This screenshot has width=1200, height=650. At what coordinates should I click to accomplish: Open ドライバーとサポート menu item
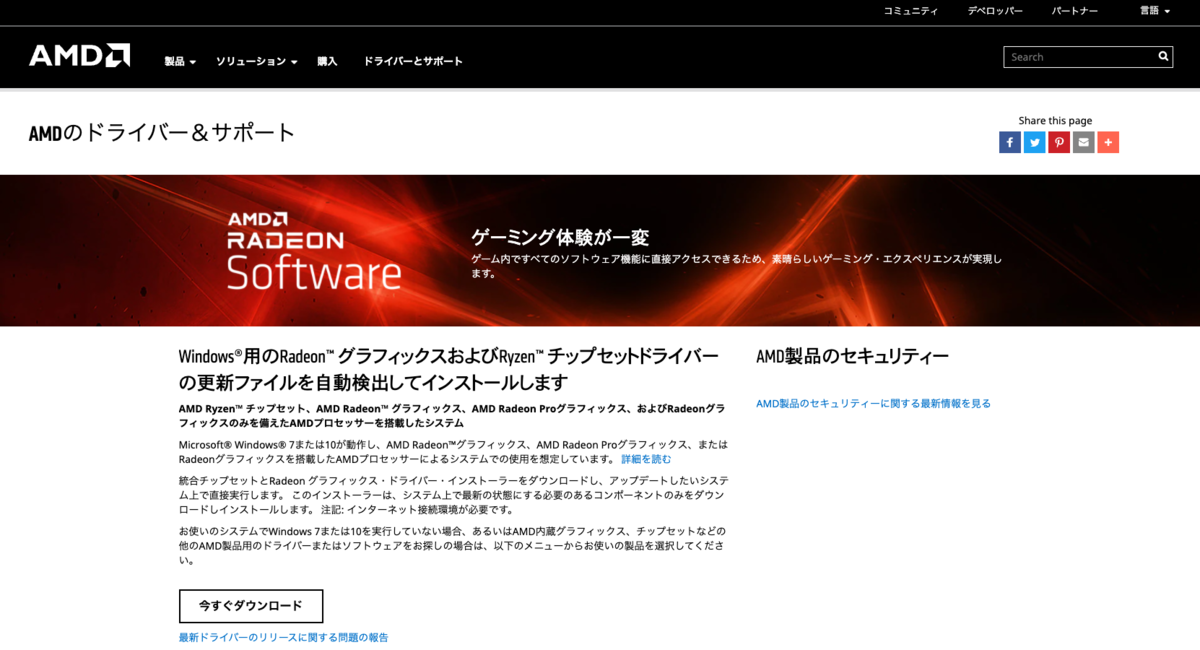[413, 61]
